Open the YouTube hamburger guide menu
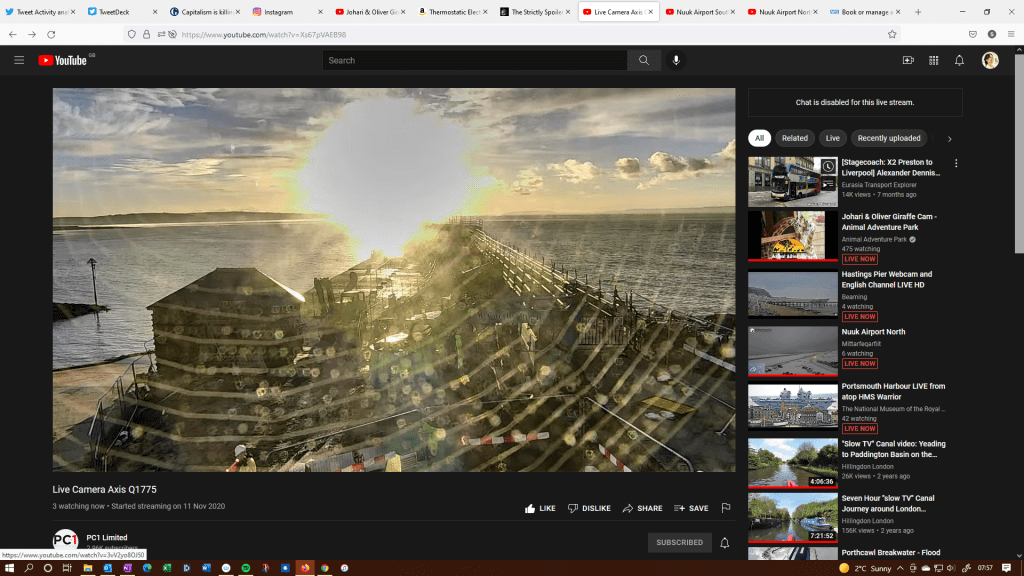The image size is (1024, 576). point(19,60)
